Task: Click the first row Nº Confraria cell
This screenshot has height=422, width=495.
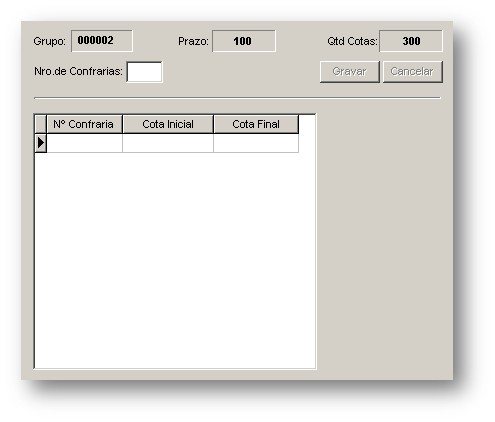Action: point(85,143)
